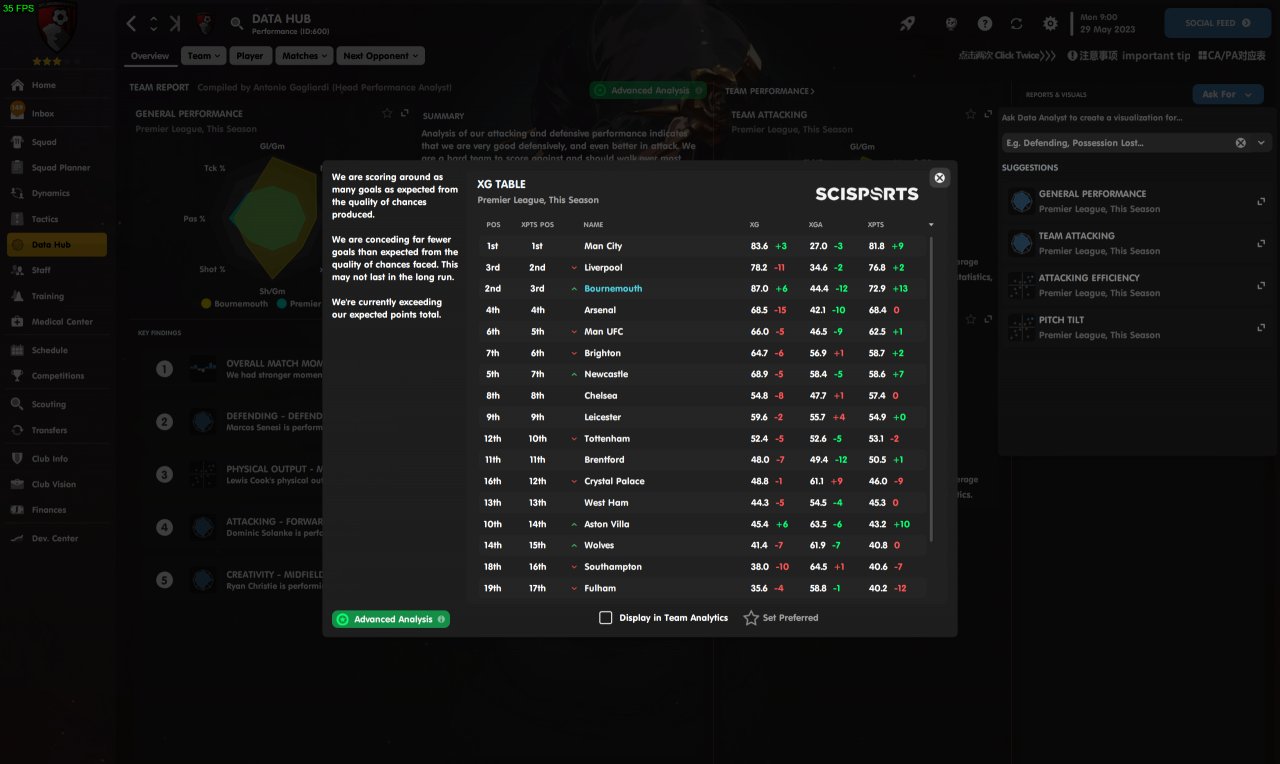Sort table by XGA column header
This screenshot has height=764, width=1280.
click(x=816, y=225)
